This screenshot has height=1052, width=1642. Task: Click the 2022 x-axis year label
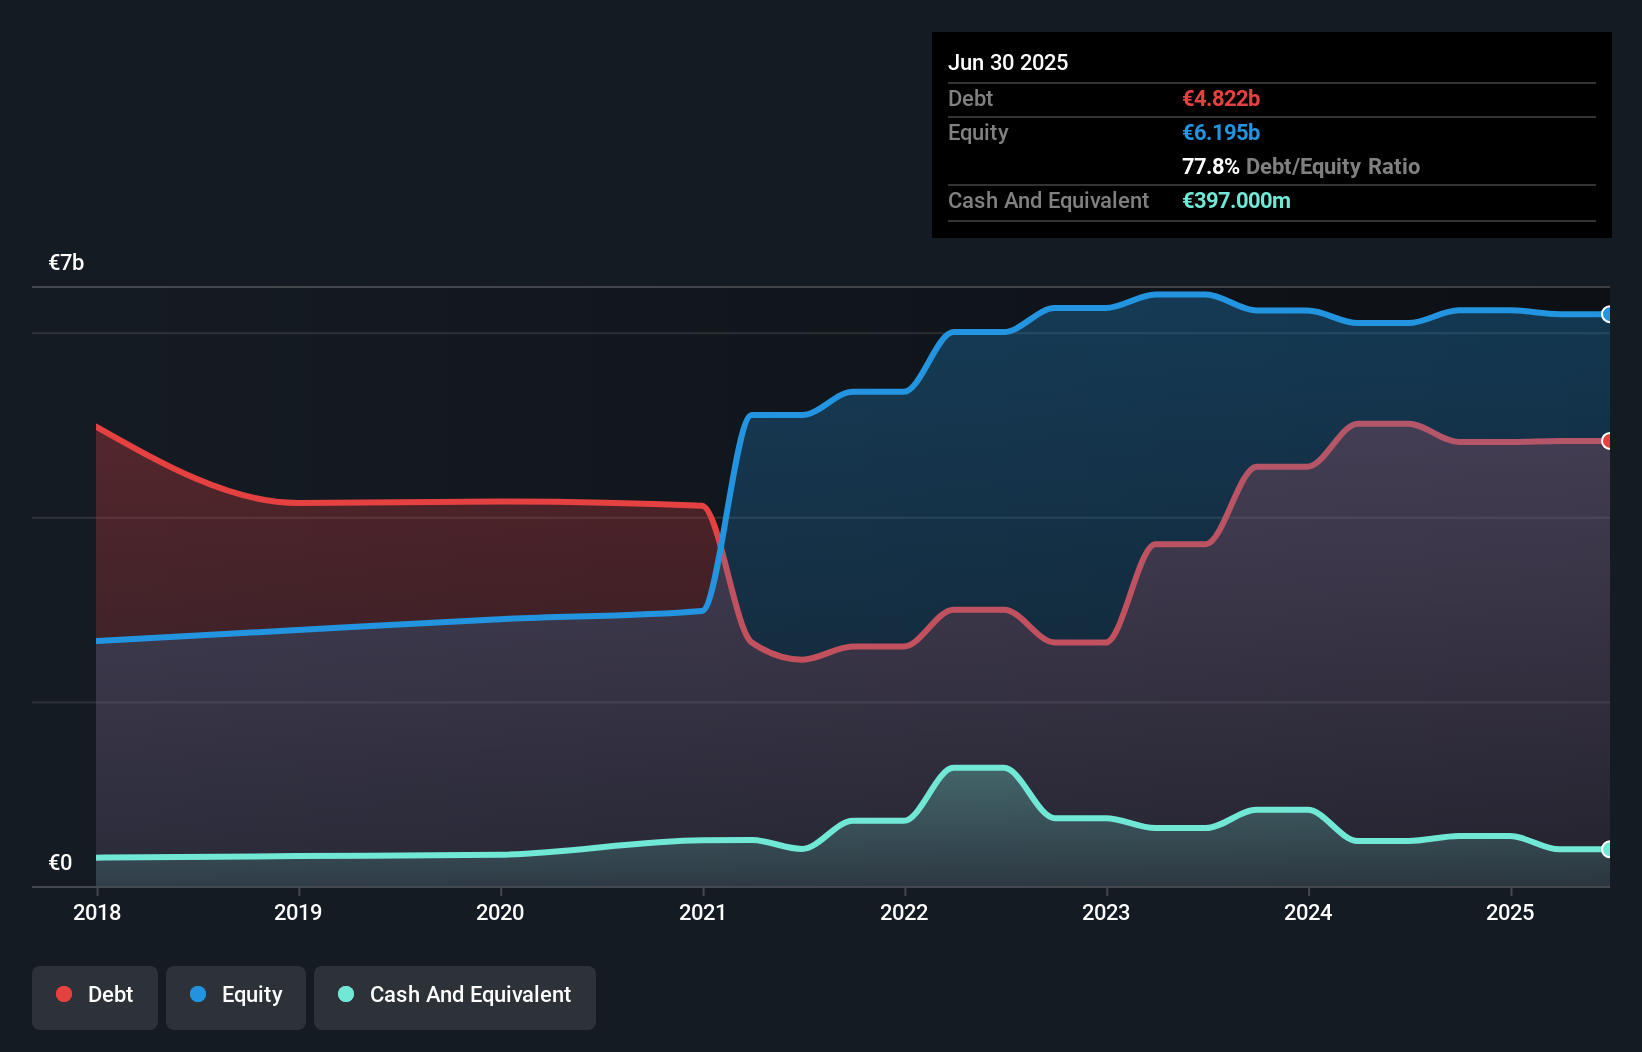[904, 912]
